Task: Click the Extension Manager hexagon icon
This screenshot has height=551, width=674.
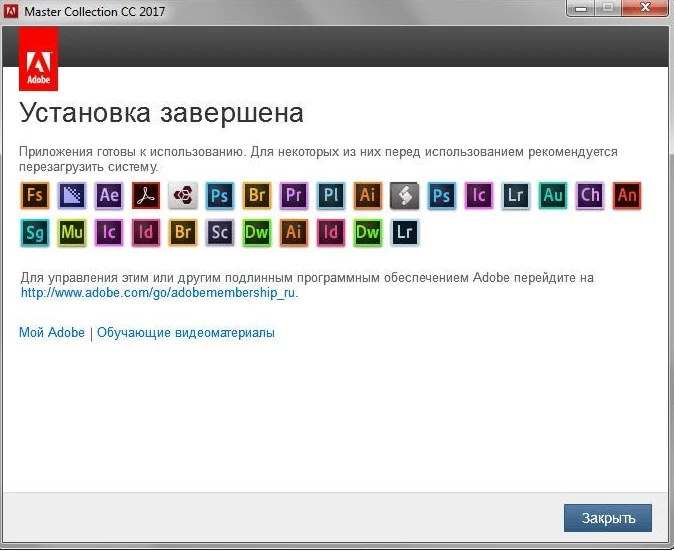Action: [x=183, y=196]
